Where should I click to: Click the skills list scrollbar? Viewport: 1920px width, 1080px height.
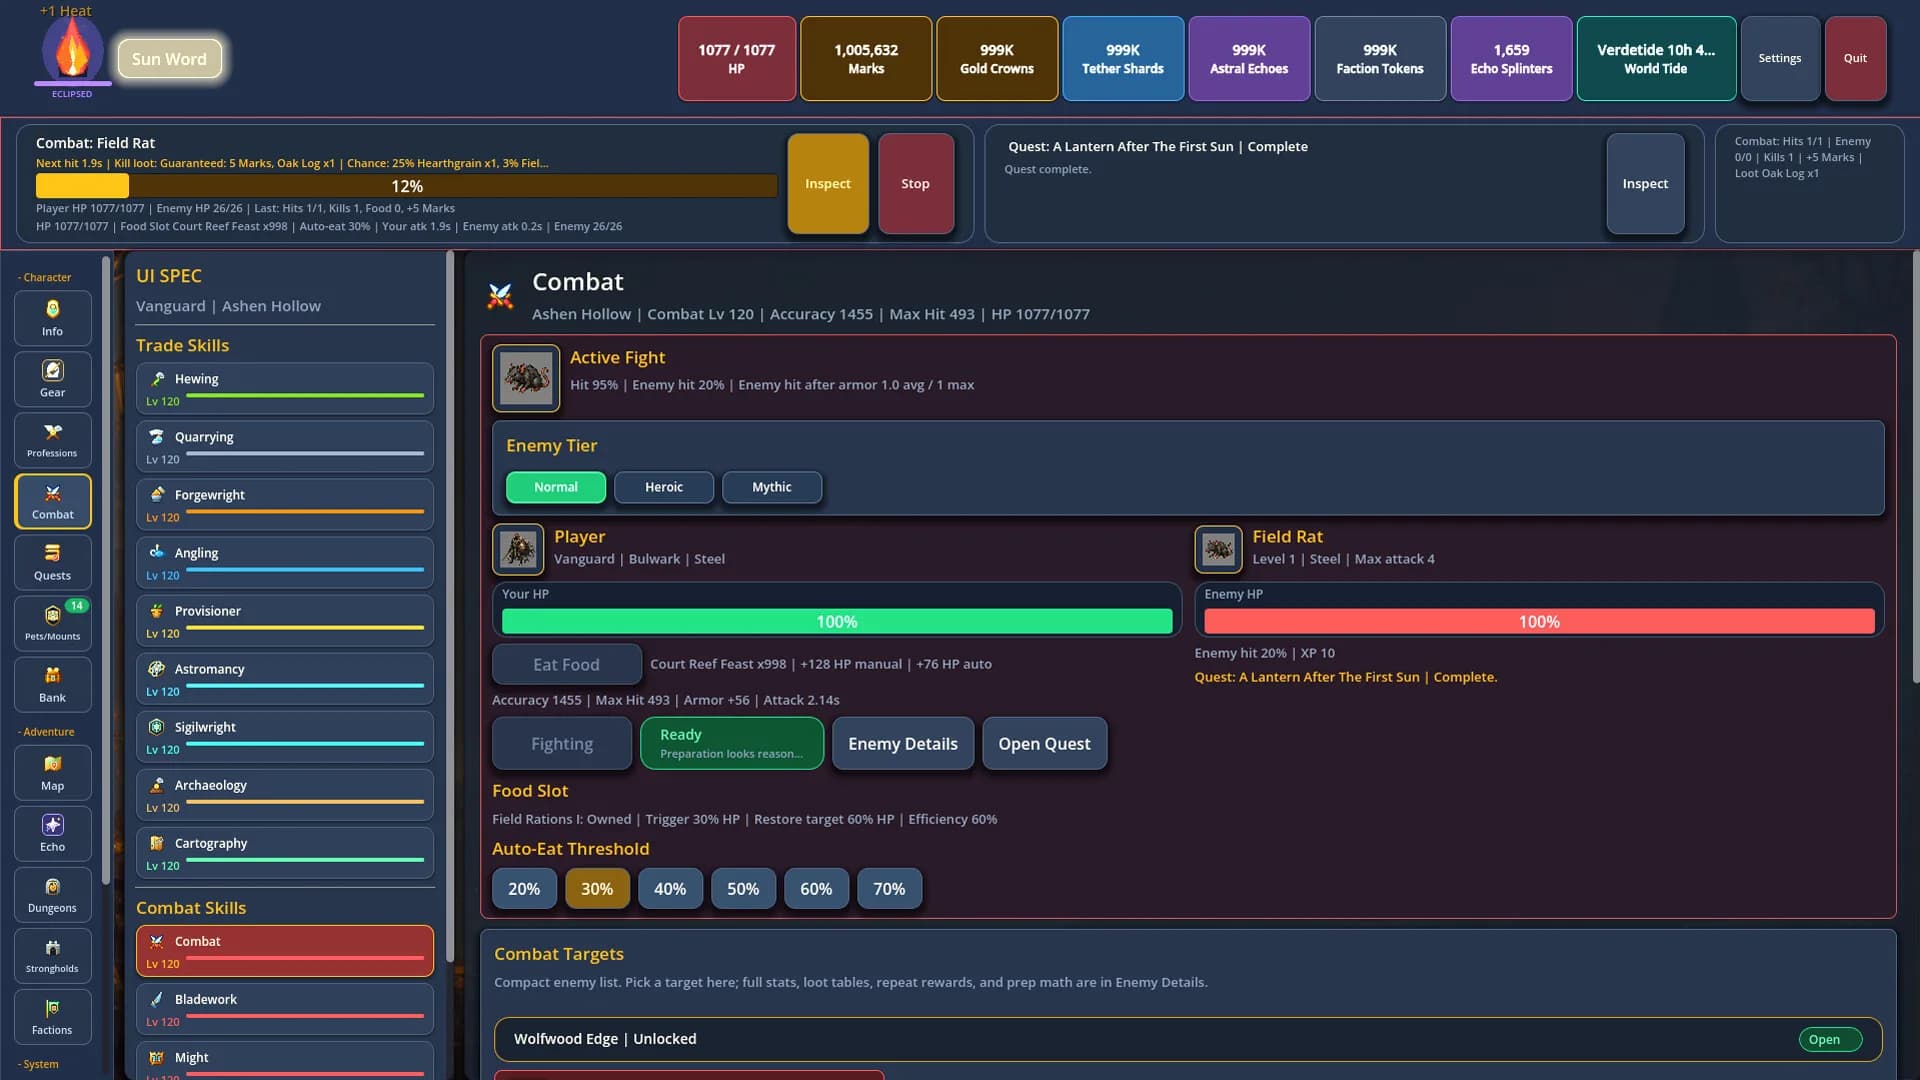[449, 606]
